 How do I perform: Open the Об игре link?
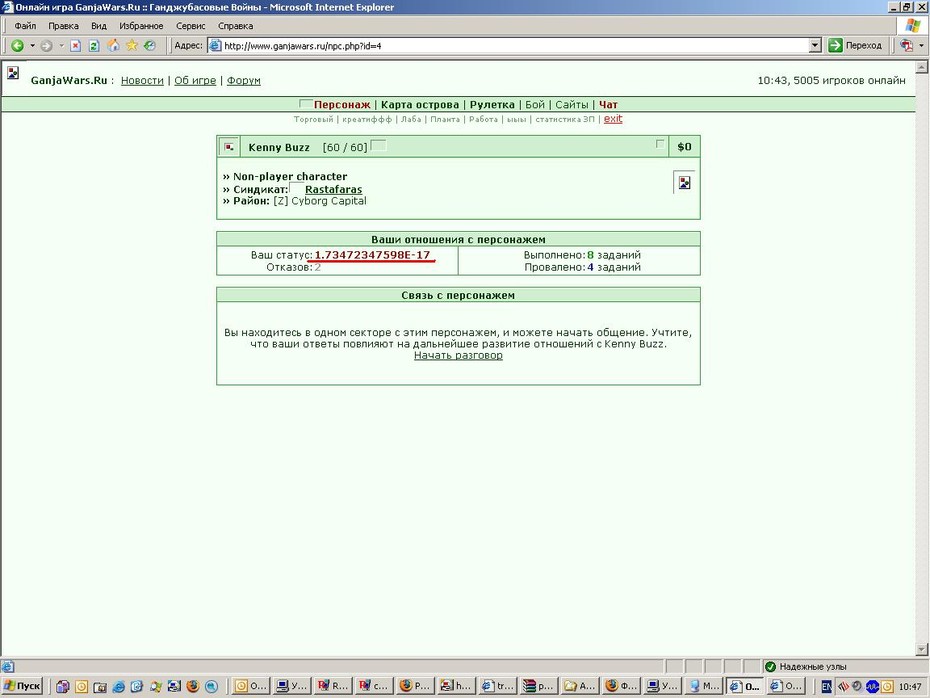click(x=195, y=81)
